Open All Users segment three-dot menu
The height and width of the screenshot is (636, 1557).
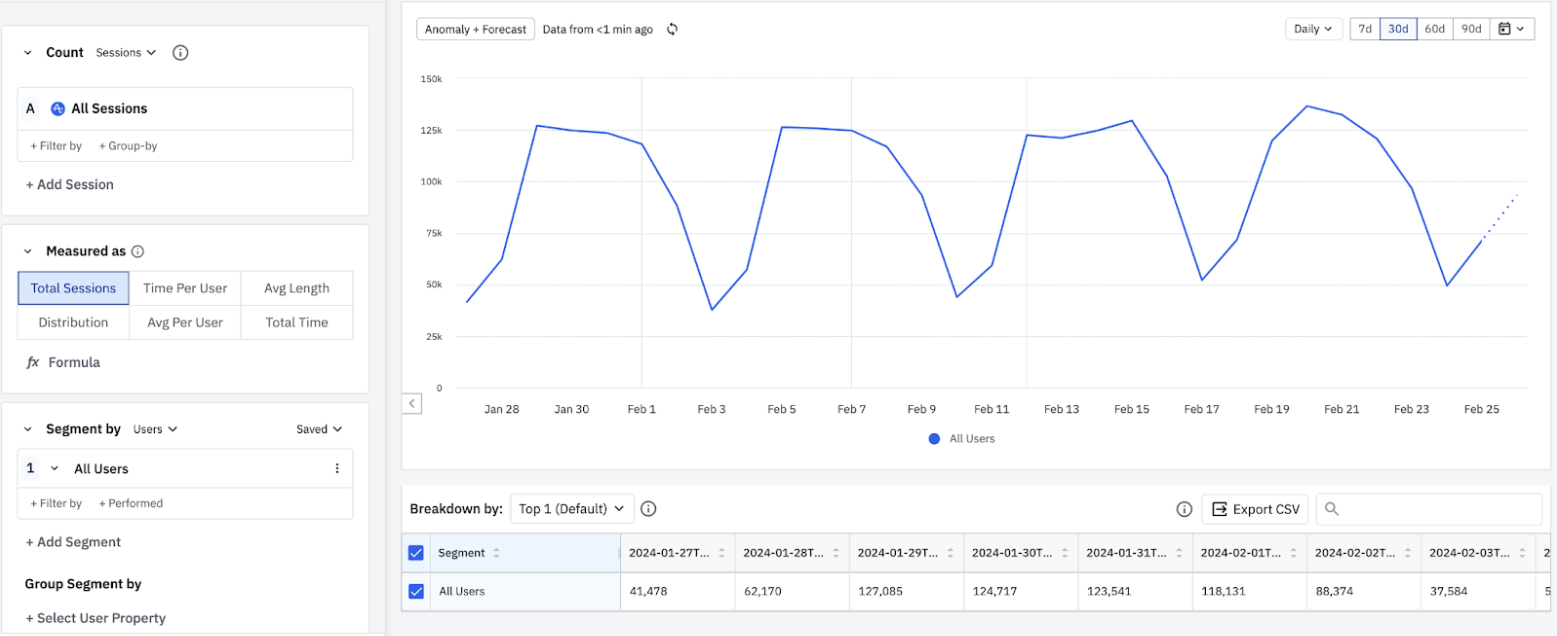pos(337,469)
